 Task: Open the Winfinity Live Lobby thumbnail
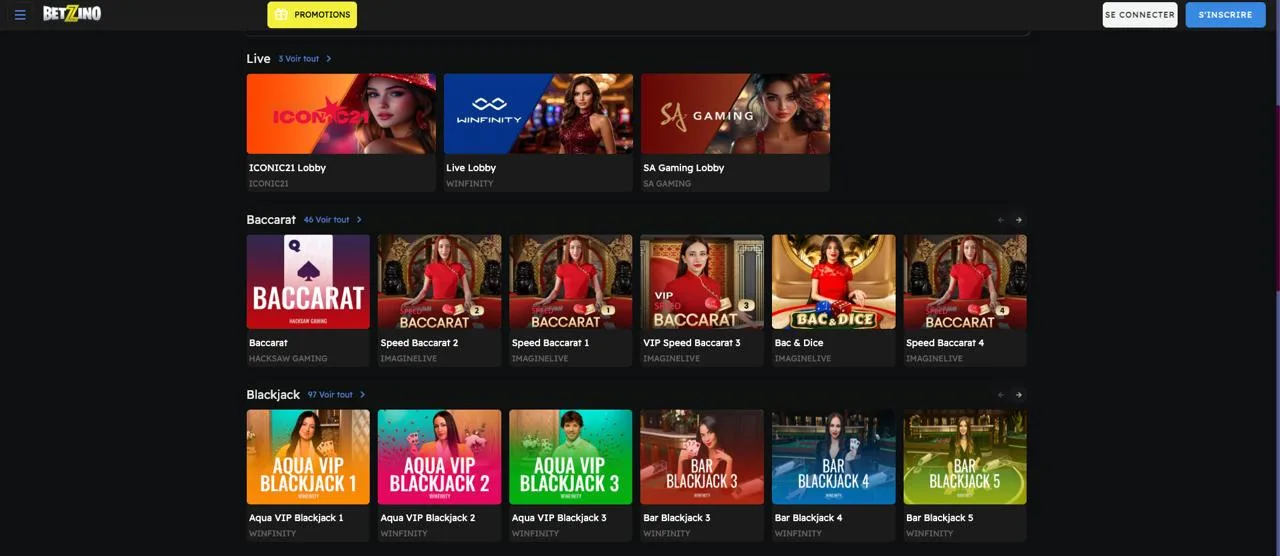tap(538, 114)
